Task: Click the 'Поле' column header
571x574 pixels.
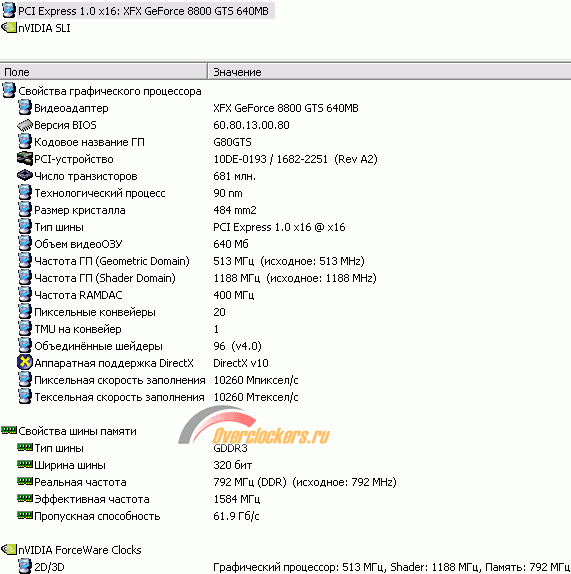Action: (x=104, y=72)
